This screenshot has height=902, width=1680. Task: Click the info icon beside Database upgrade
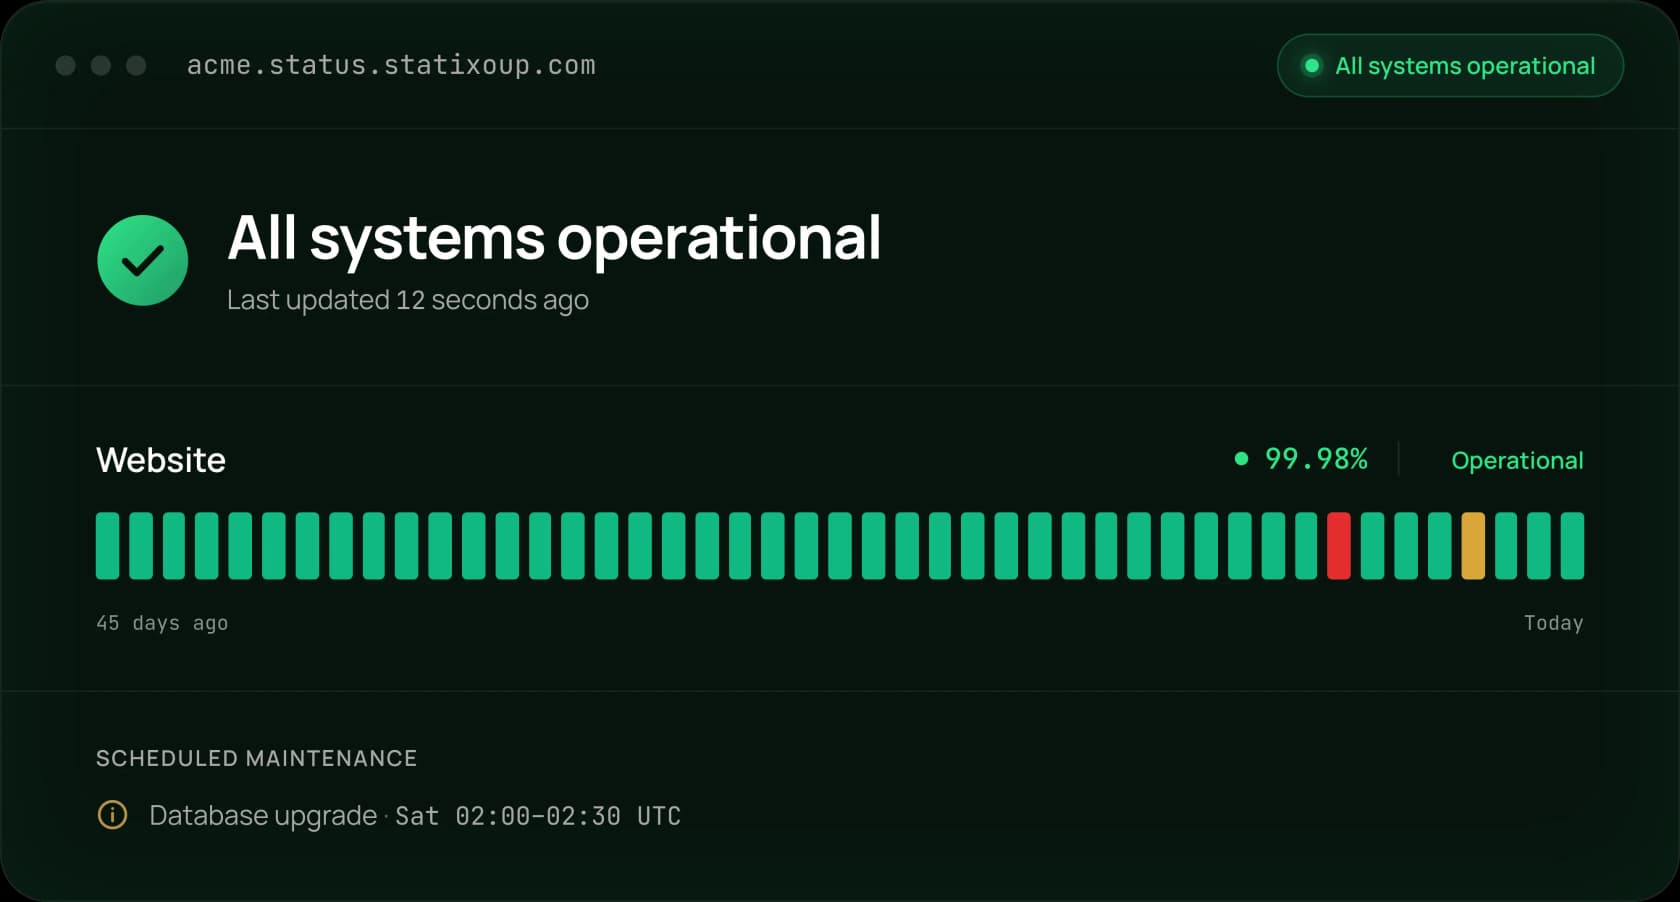(x=112, y=815)
